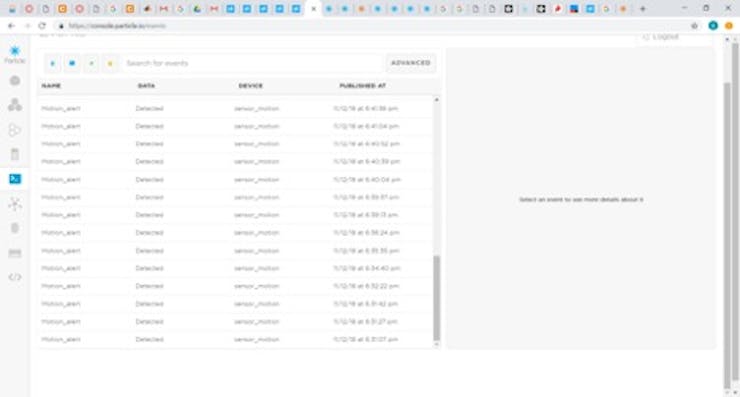Select the event published at 6:34:40 pm

[x=235, y=268]
